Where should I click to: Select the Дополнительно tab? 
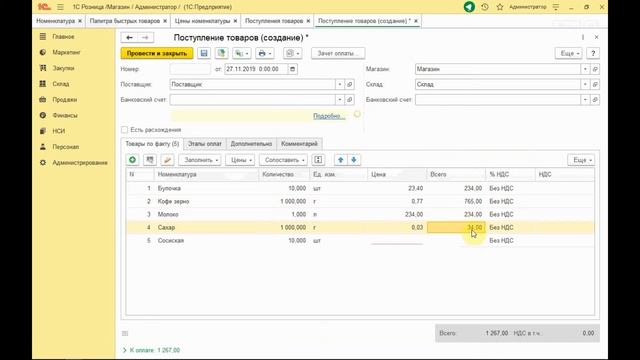click(251, 144)
